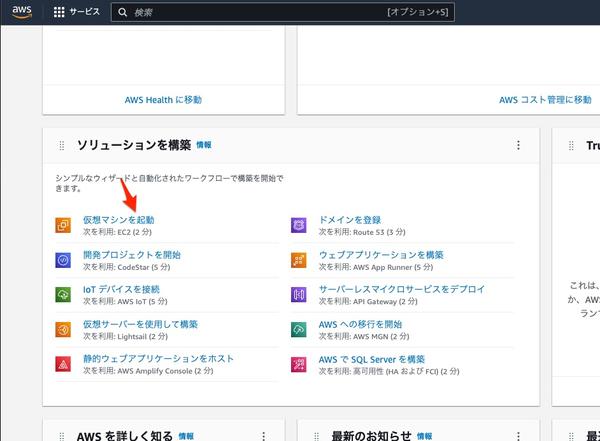Screen dimensions: 600x441
Task: Grab the ソリューションを構築 widget drag handle
Action: click(x=61, y=146)
